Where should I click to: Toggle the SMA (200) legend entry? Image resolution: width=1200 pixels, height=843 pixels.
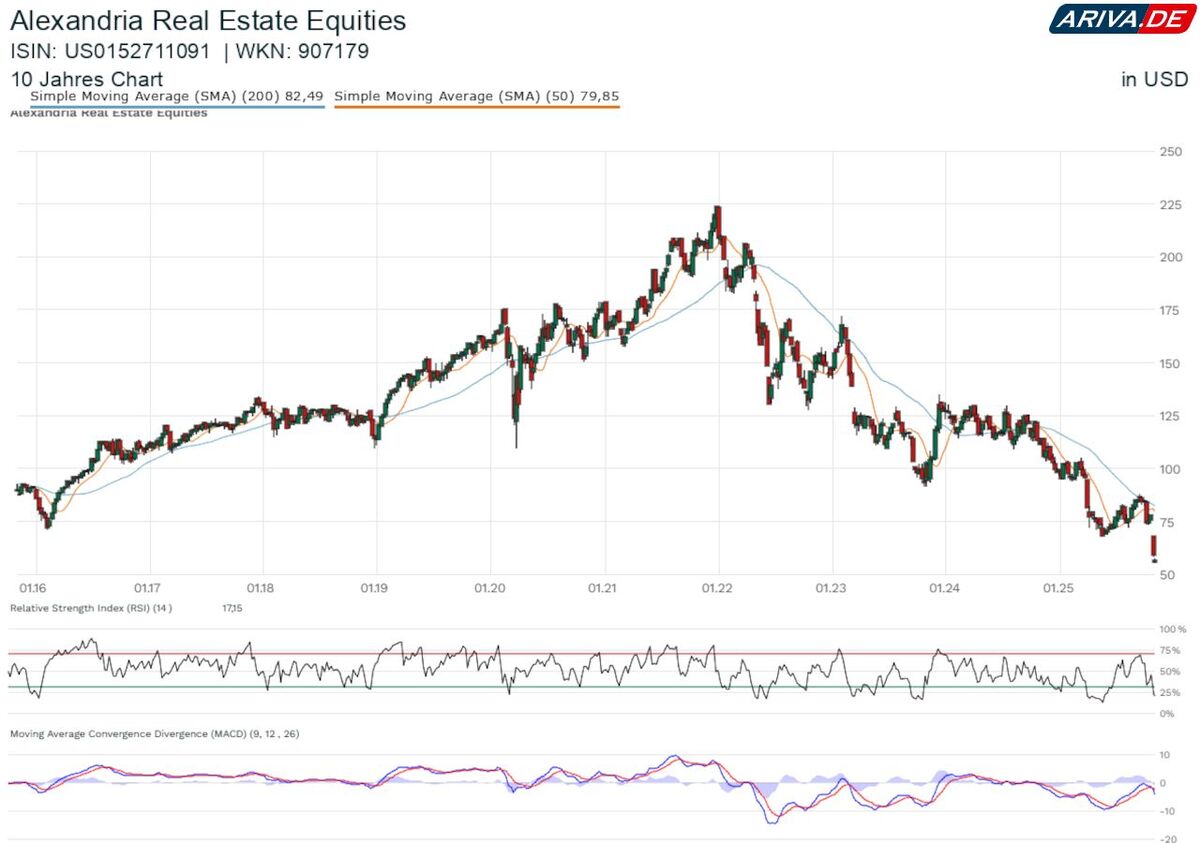[x=177, y=96]
